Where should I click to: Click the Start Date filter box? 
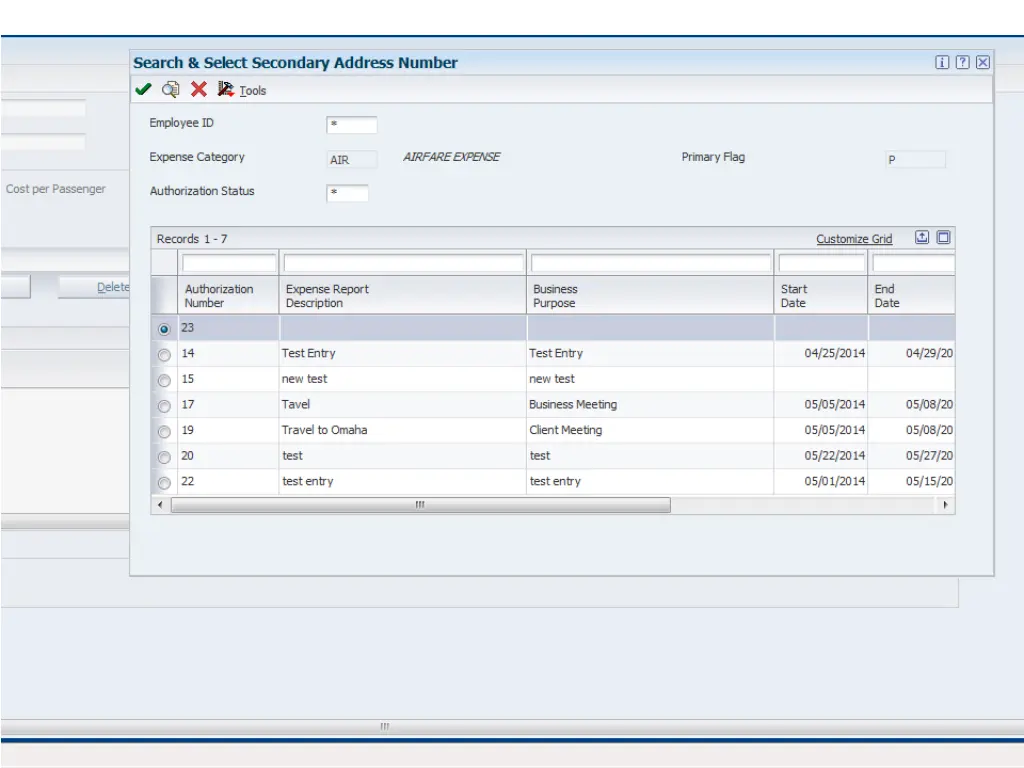tap(821, 263)
